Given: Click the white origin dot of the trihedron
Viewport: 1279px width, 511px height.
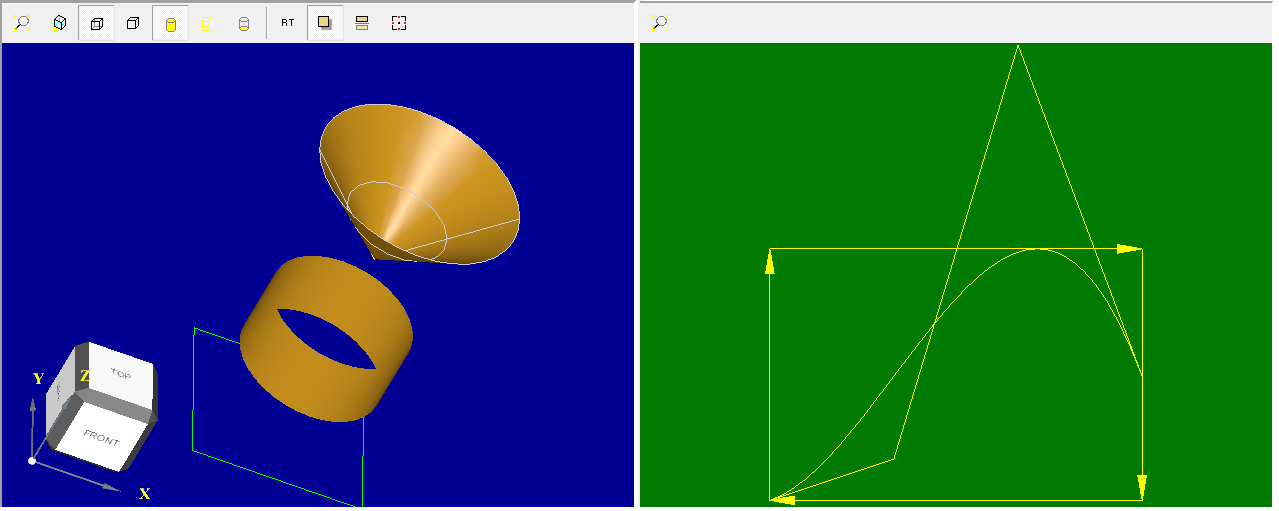Looking at the screenshot, I should coord(32,460).
